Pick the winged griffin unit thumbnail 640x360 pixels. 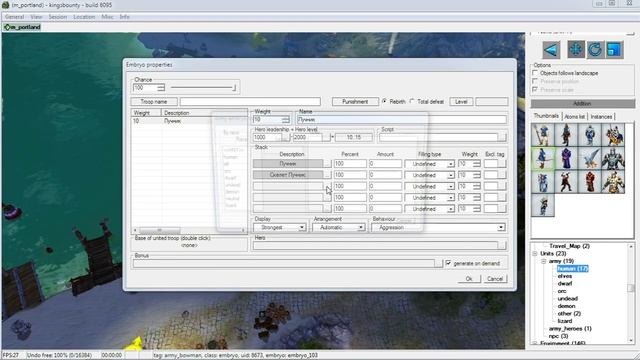(589, 158)
